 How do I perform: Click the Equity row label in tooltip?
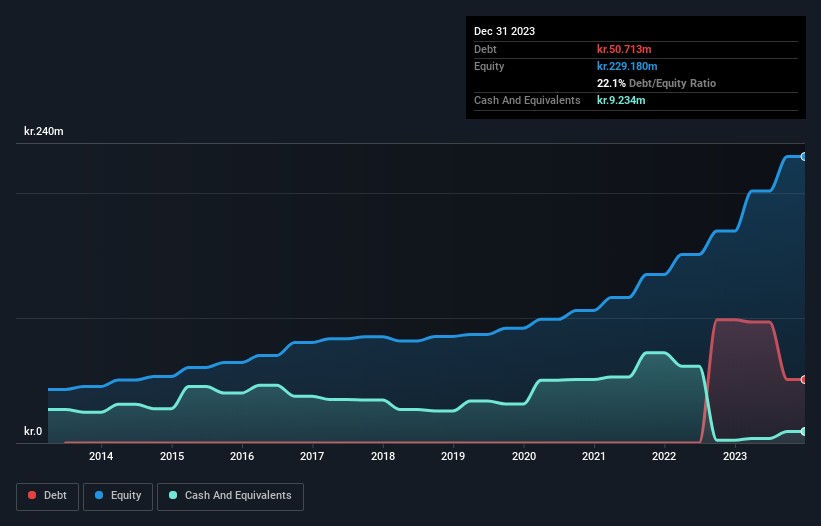(x=489, y=66)
